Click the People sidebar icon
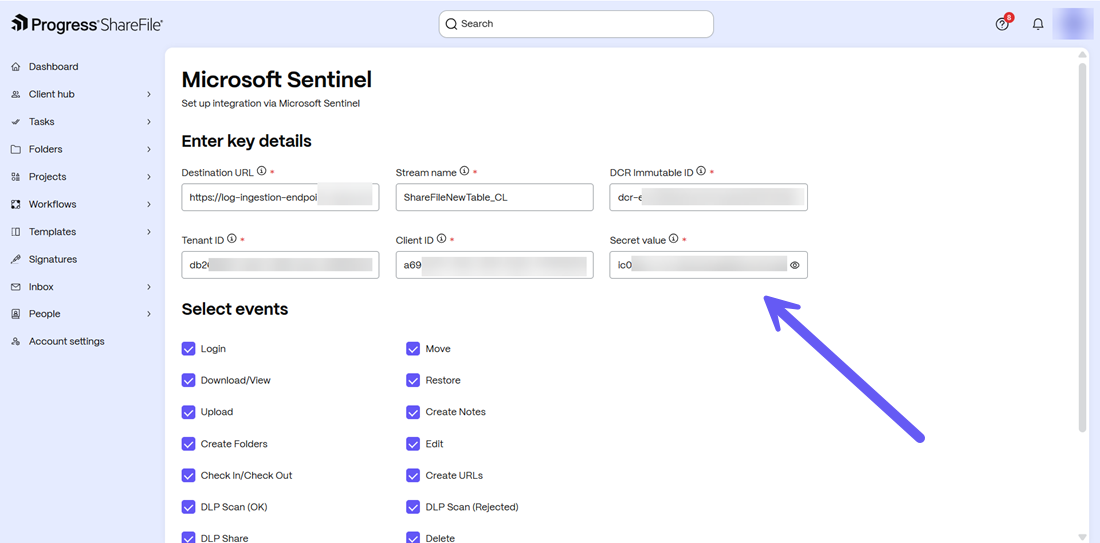1100x543 pixels. pyautogui.click(x=15, y=314)
